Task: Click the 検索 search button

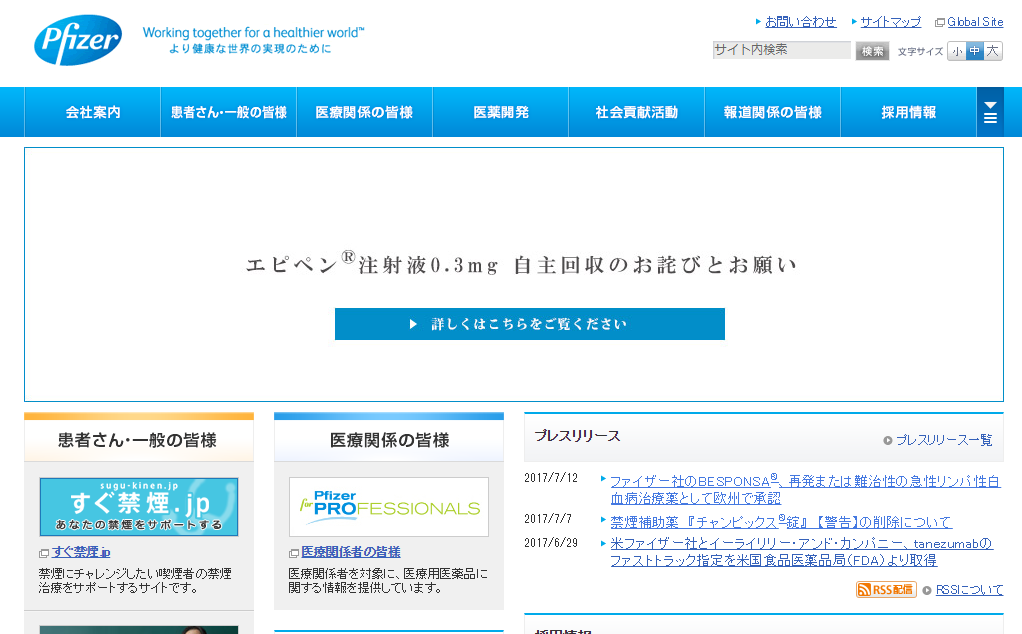Action: (x=872, y=51)
